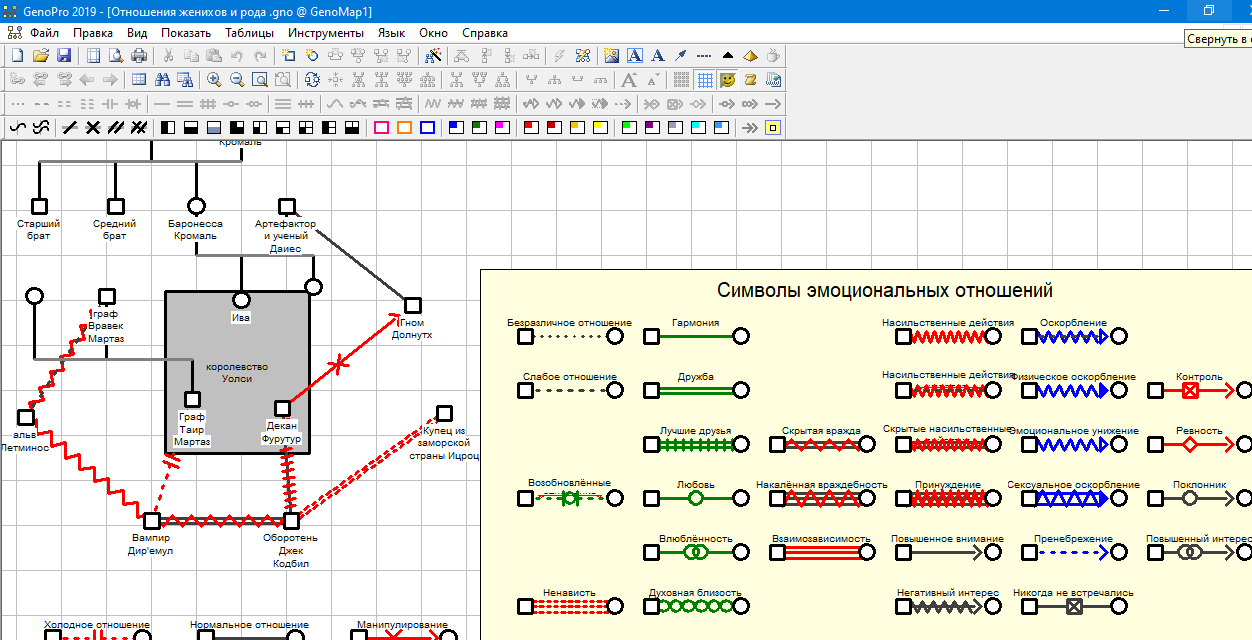The image size is (1252, 640).
Task: Click the binoculars find icon
Action: click(161, 80)
